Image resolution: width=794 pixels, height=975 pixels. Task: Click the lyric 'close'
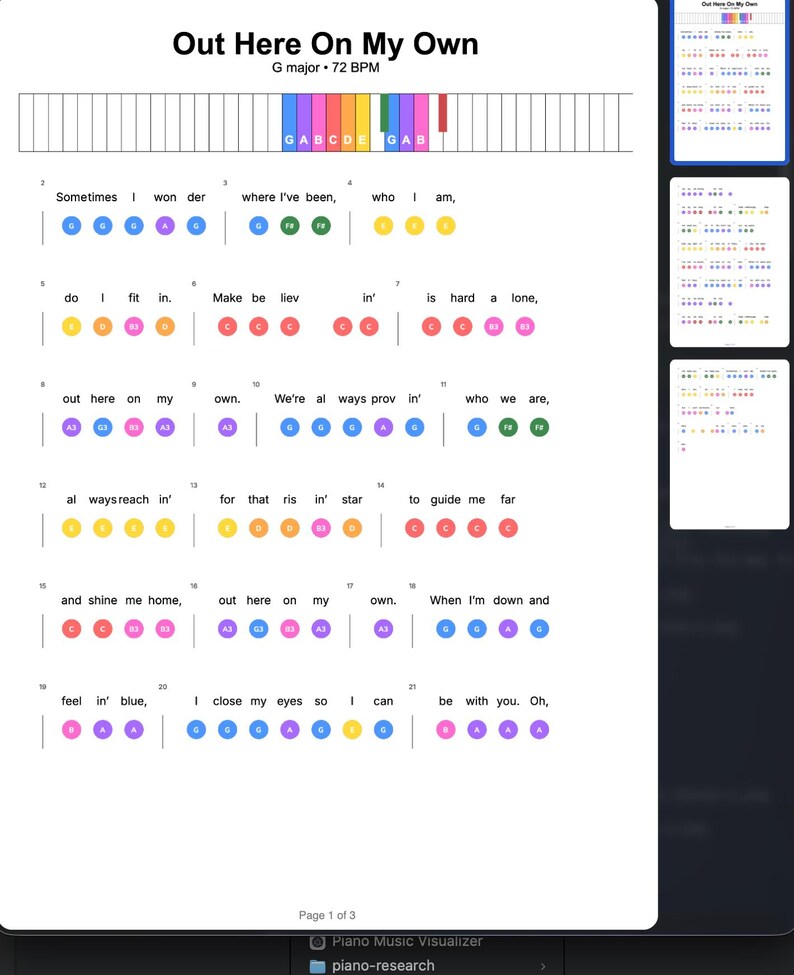(x=228, y=701)
